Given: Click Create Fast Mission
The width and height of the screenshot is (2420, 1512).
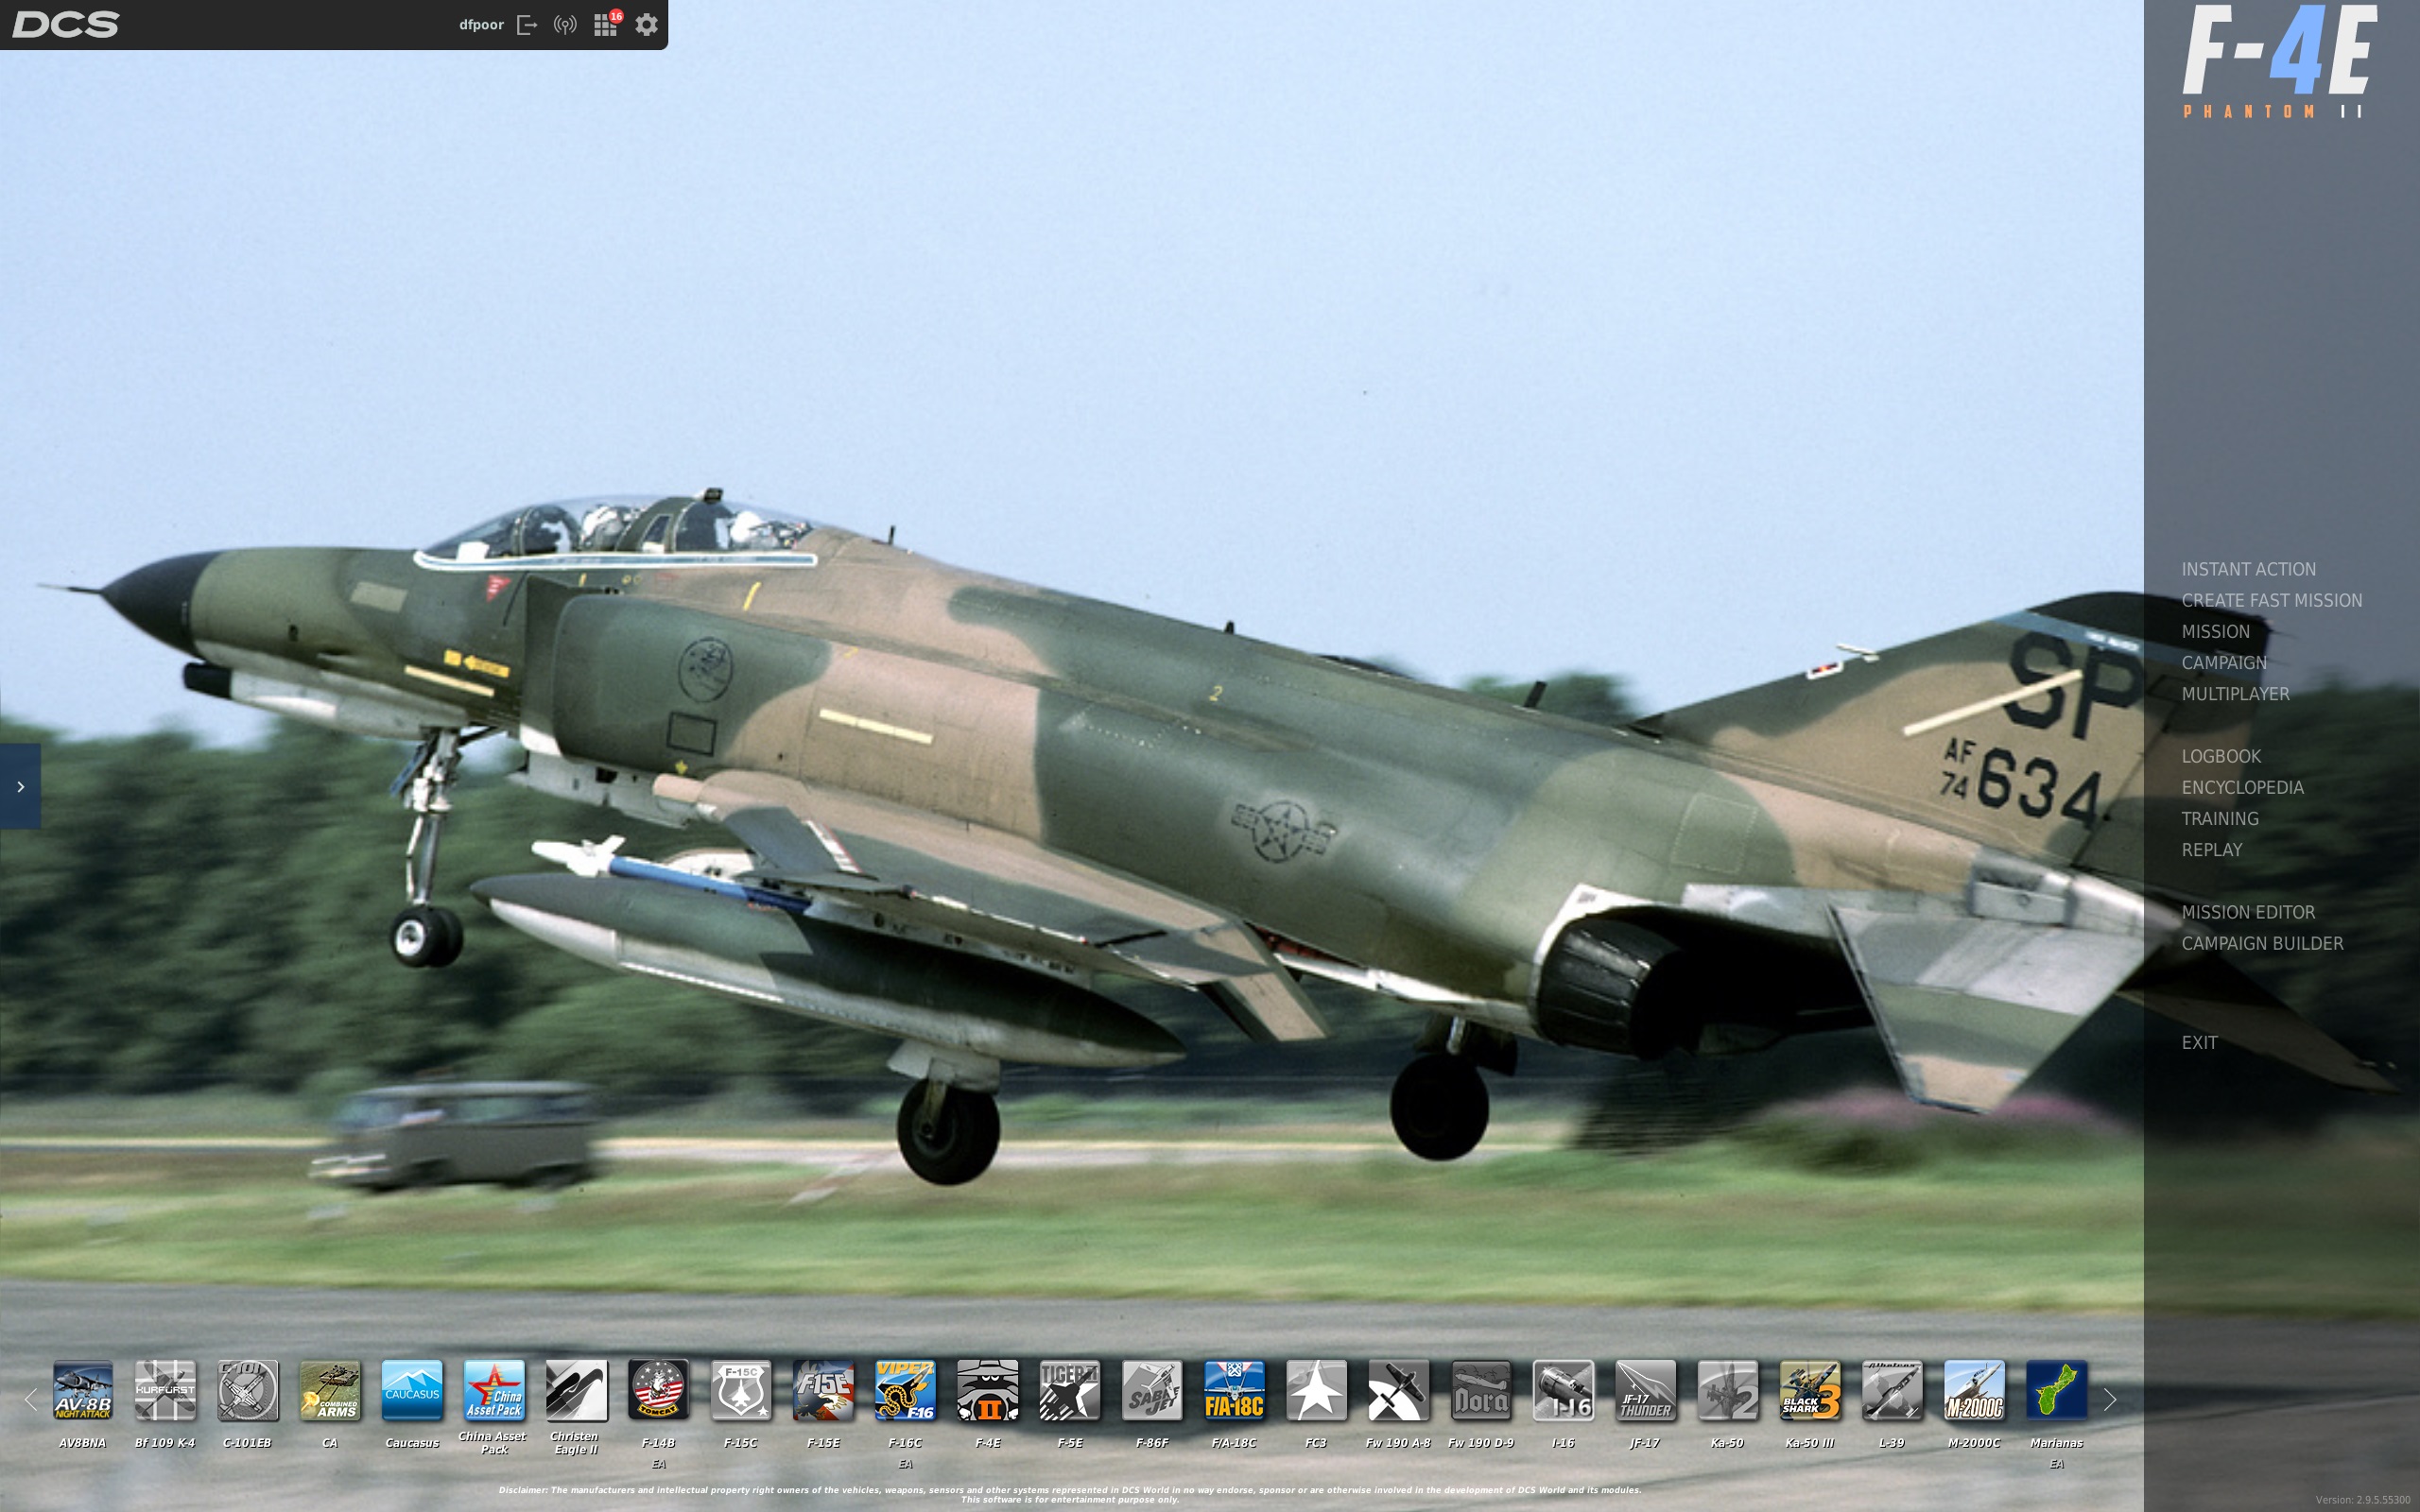Looking at the screenshot, I should (2271, 600).
